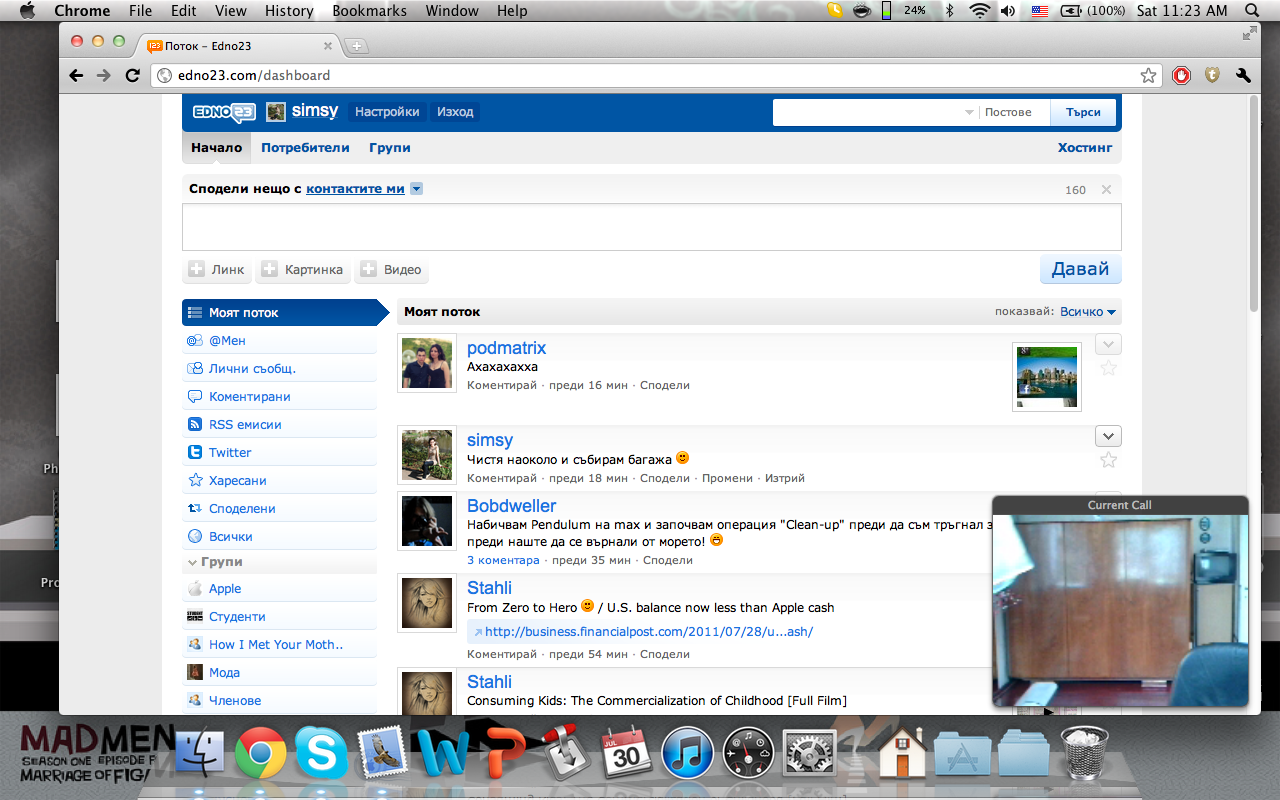1280x800 pixels.
Task: Open the Bookmarks menu in menu bar
Action: pos(370,11)
